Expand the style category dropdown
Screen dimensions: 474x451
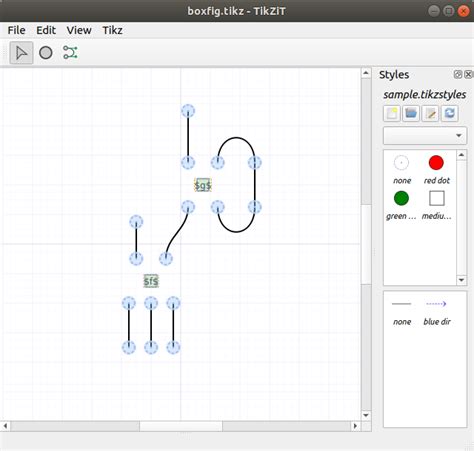(425, 135)
